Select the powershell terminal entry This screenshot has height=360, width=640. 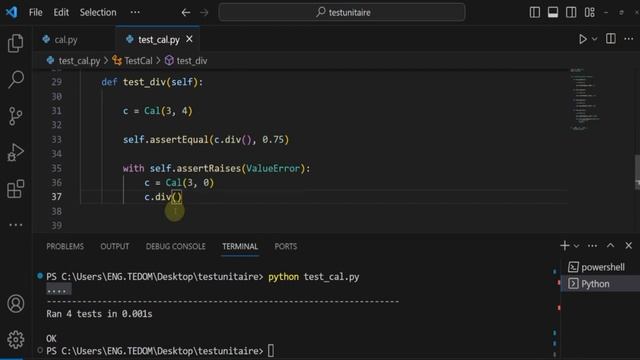[x=600, y=267]
